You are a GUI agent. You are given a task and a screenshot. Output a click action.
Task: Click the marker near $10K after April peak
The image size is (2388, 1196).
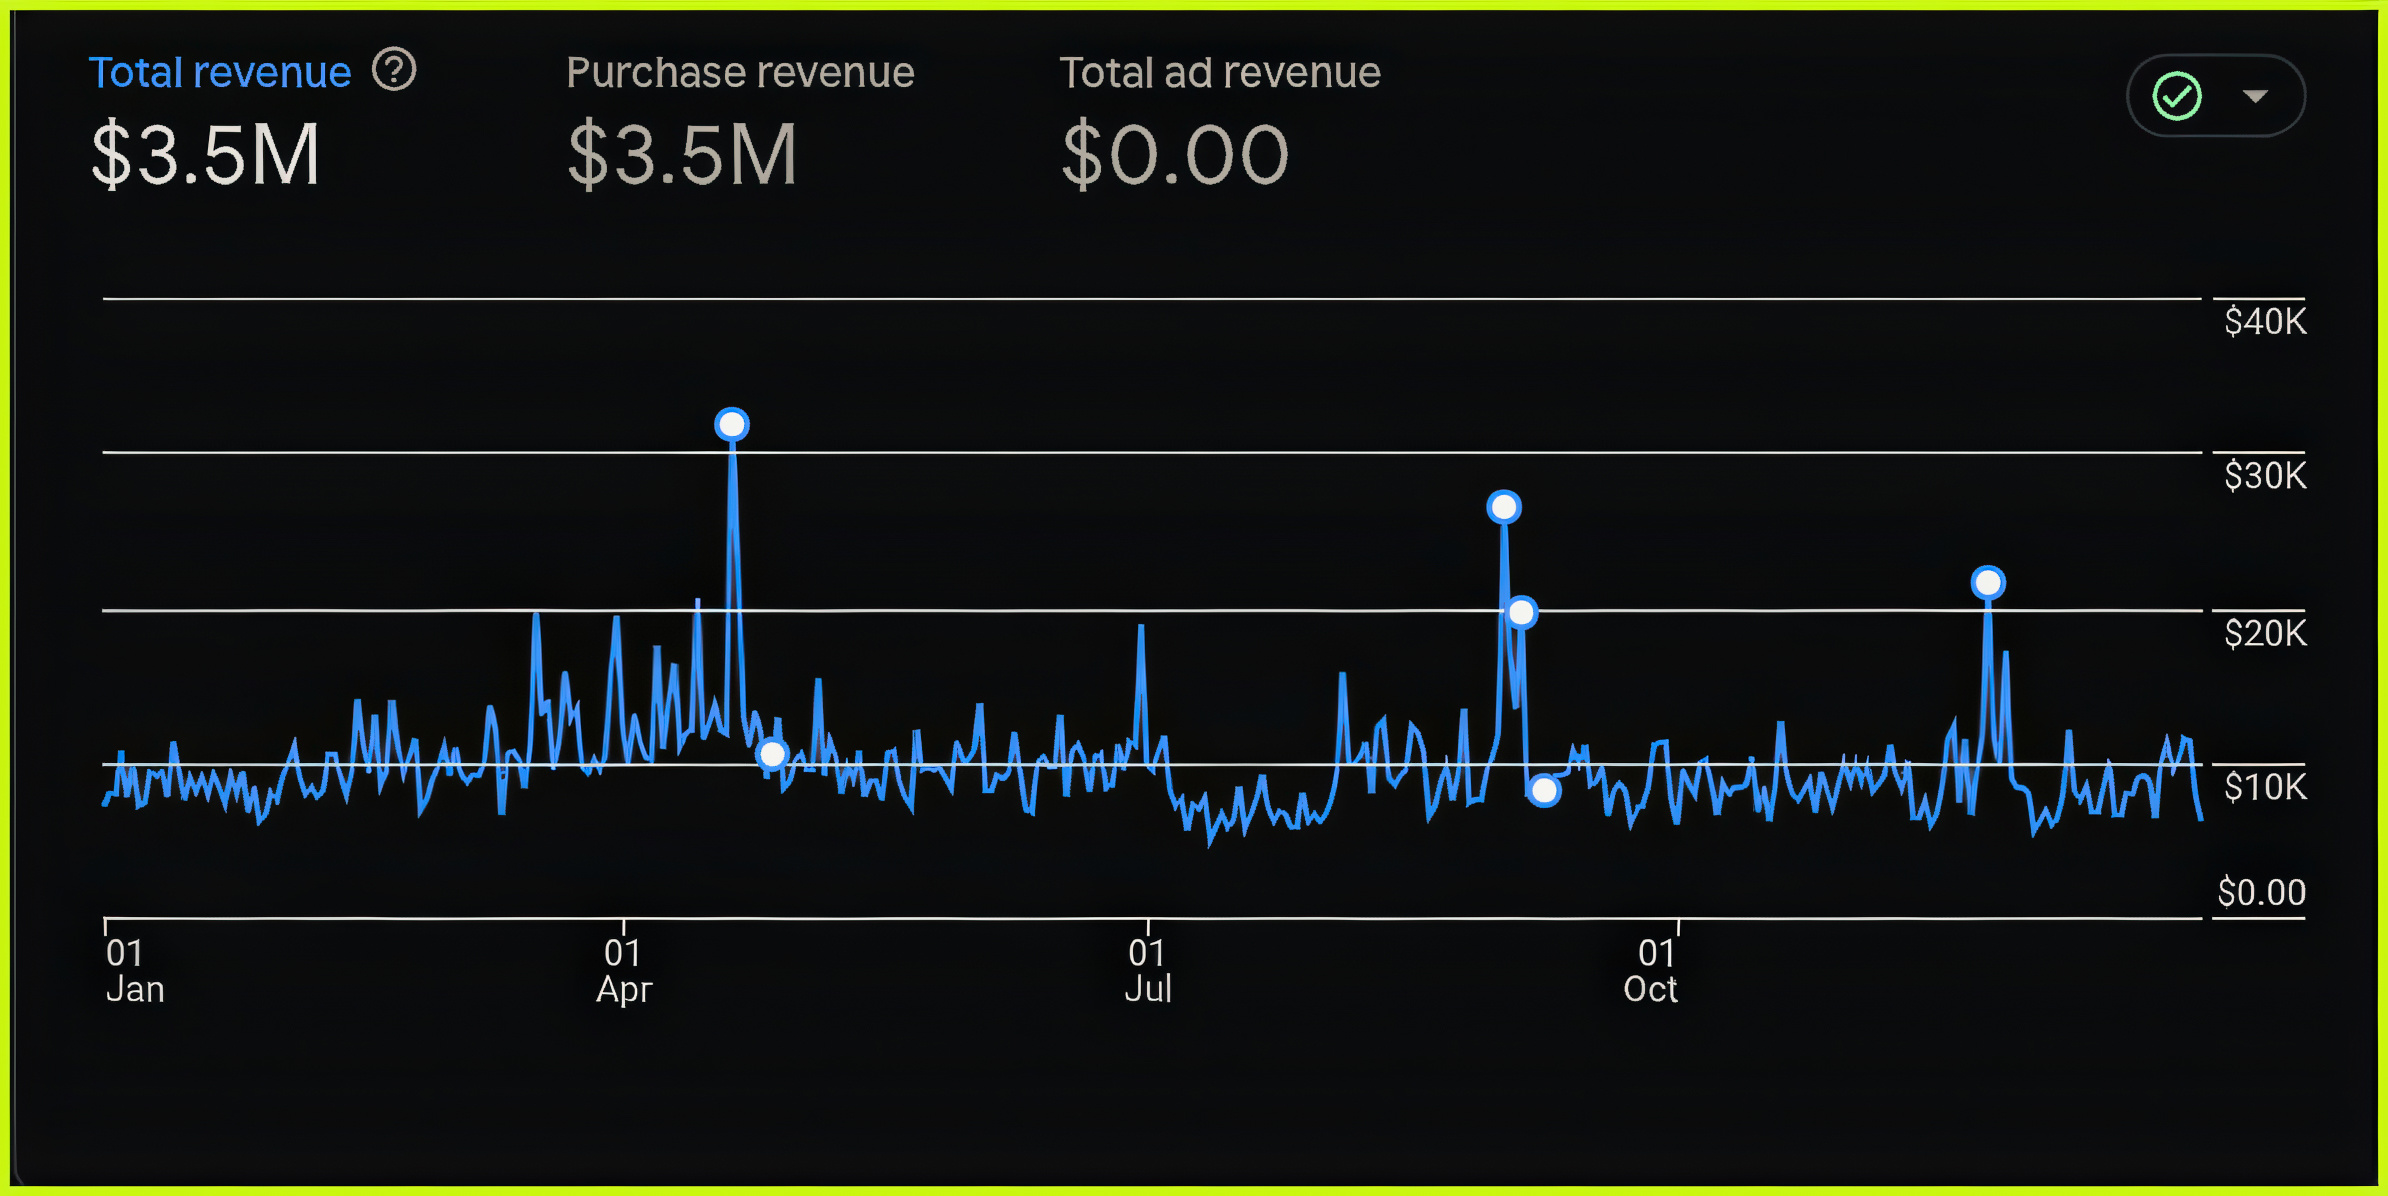pos(772,754)
